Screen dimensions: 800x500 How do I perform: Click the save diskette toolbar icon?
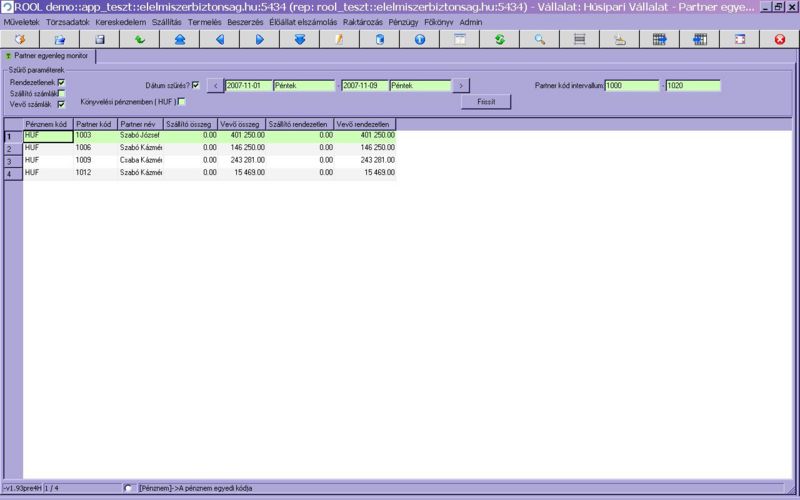[100, 39]
